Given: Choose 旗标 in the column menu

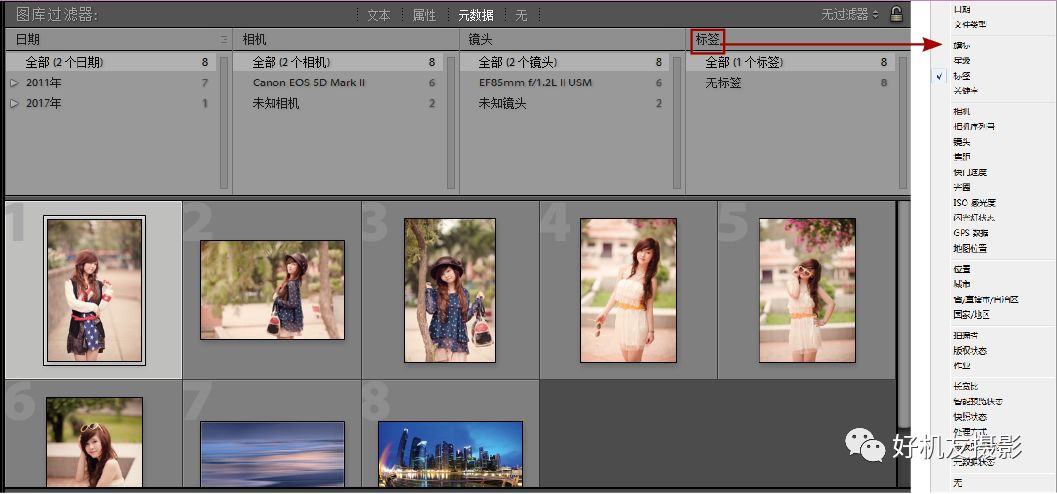Looking at the screenshot, I should (x=962, y=46).
